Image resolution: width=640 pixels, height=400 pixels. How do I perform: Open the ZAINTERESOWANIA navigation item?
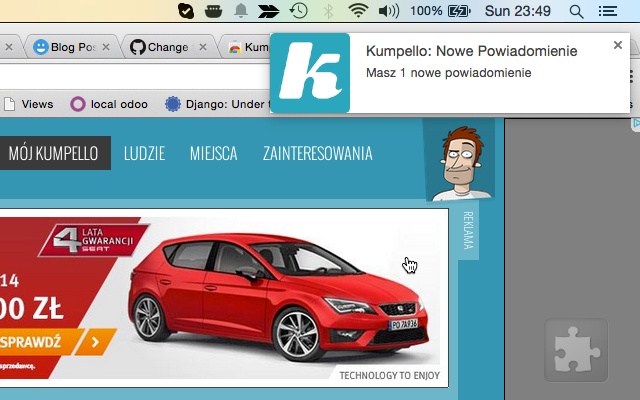[x=318, y=153]
